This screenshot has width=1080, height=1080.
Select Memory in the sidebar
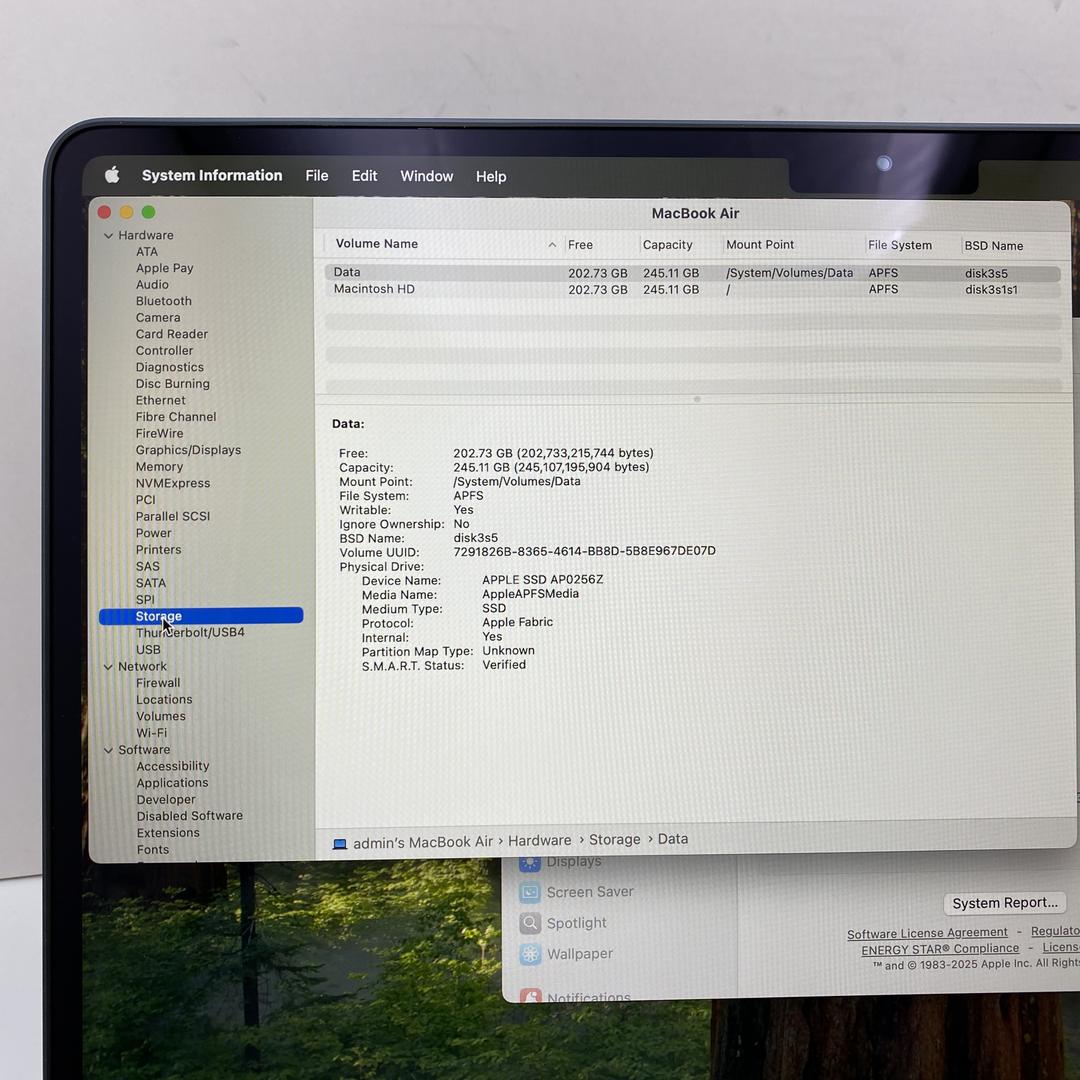159,466
